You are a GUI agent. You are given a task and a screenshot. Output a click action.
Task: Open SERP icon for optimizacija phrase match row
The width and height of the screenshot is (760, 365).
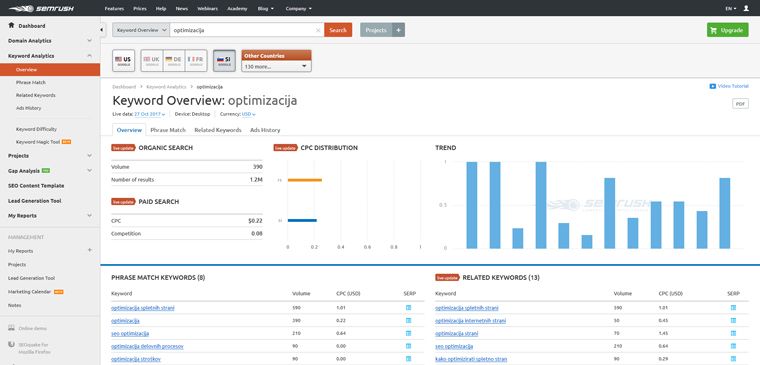pyautogui.click(x=408, y=320)
